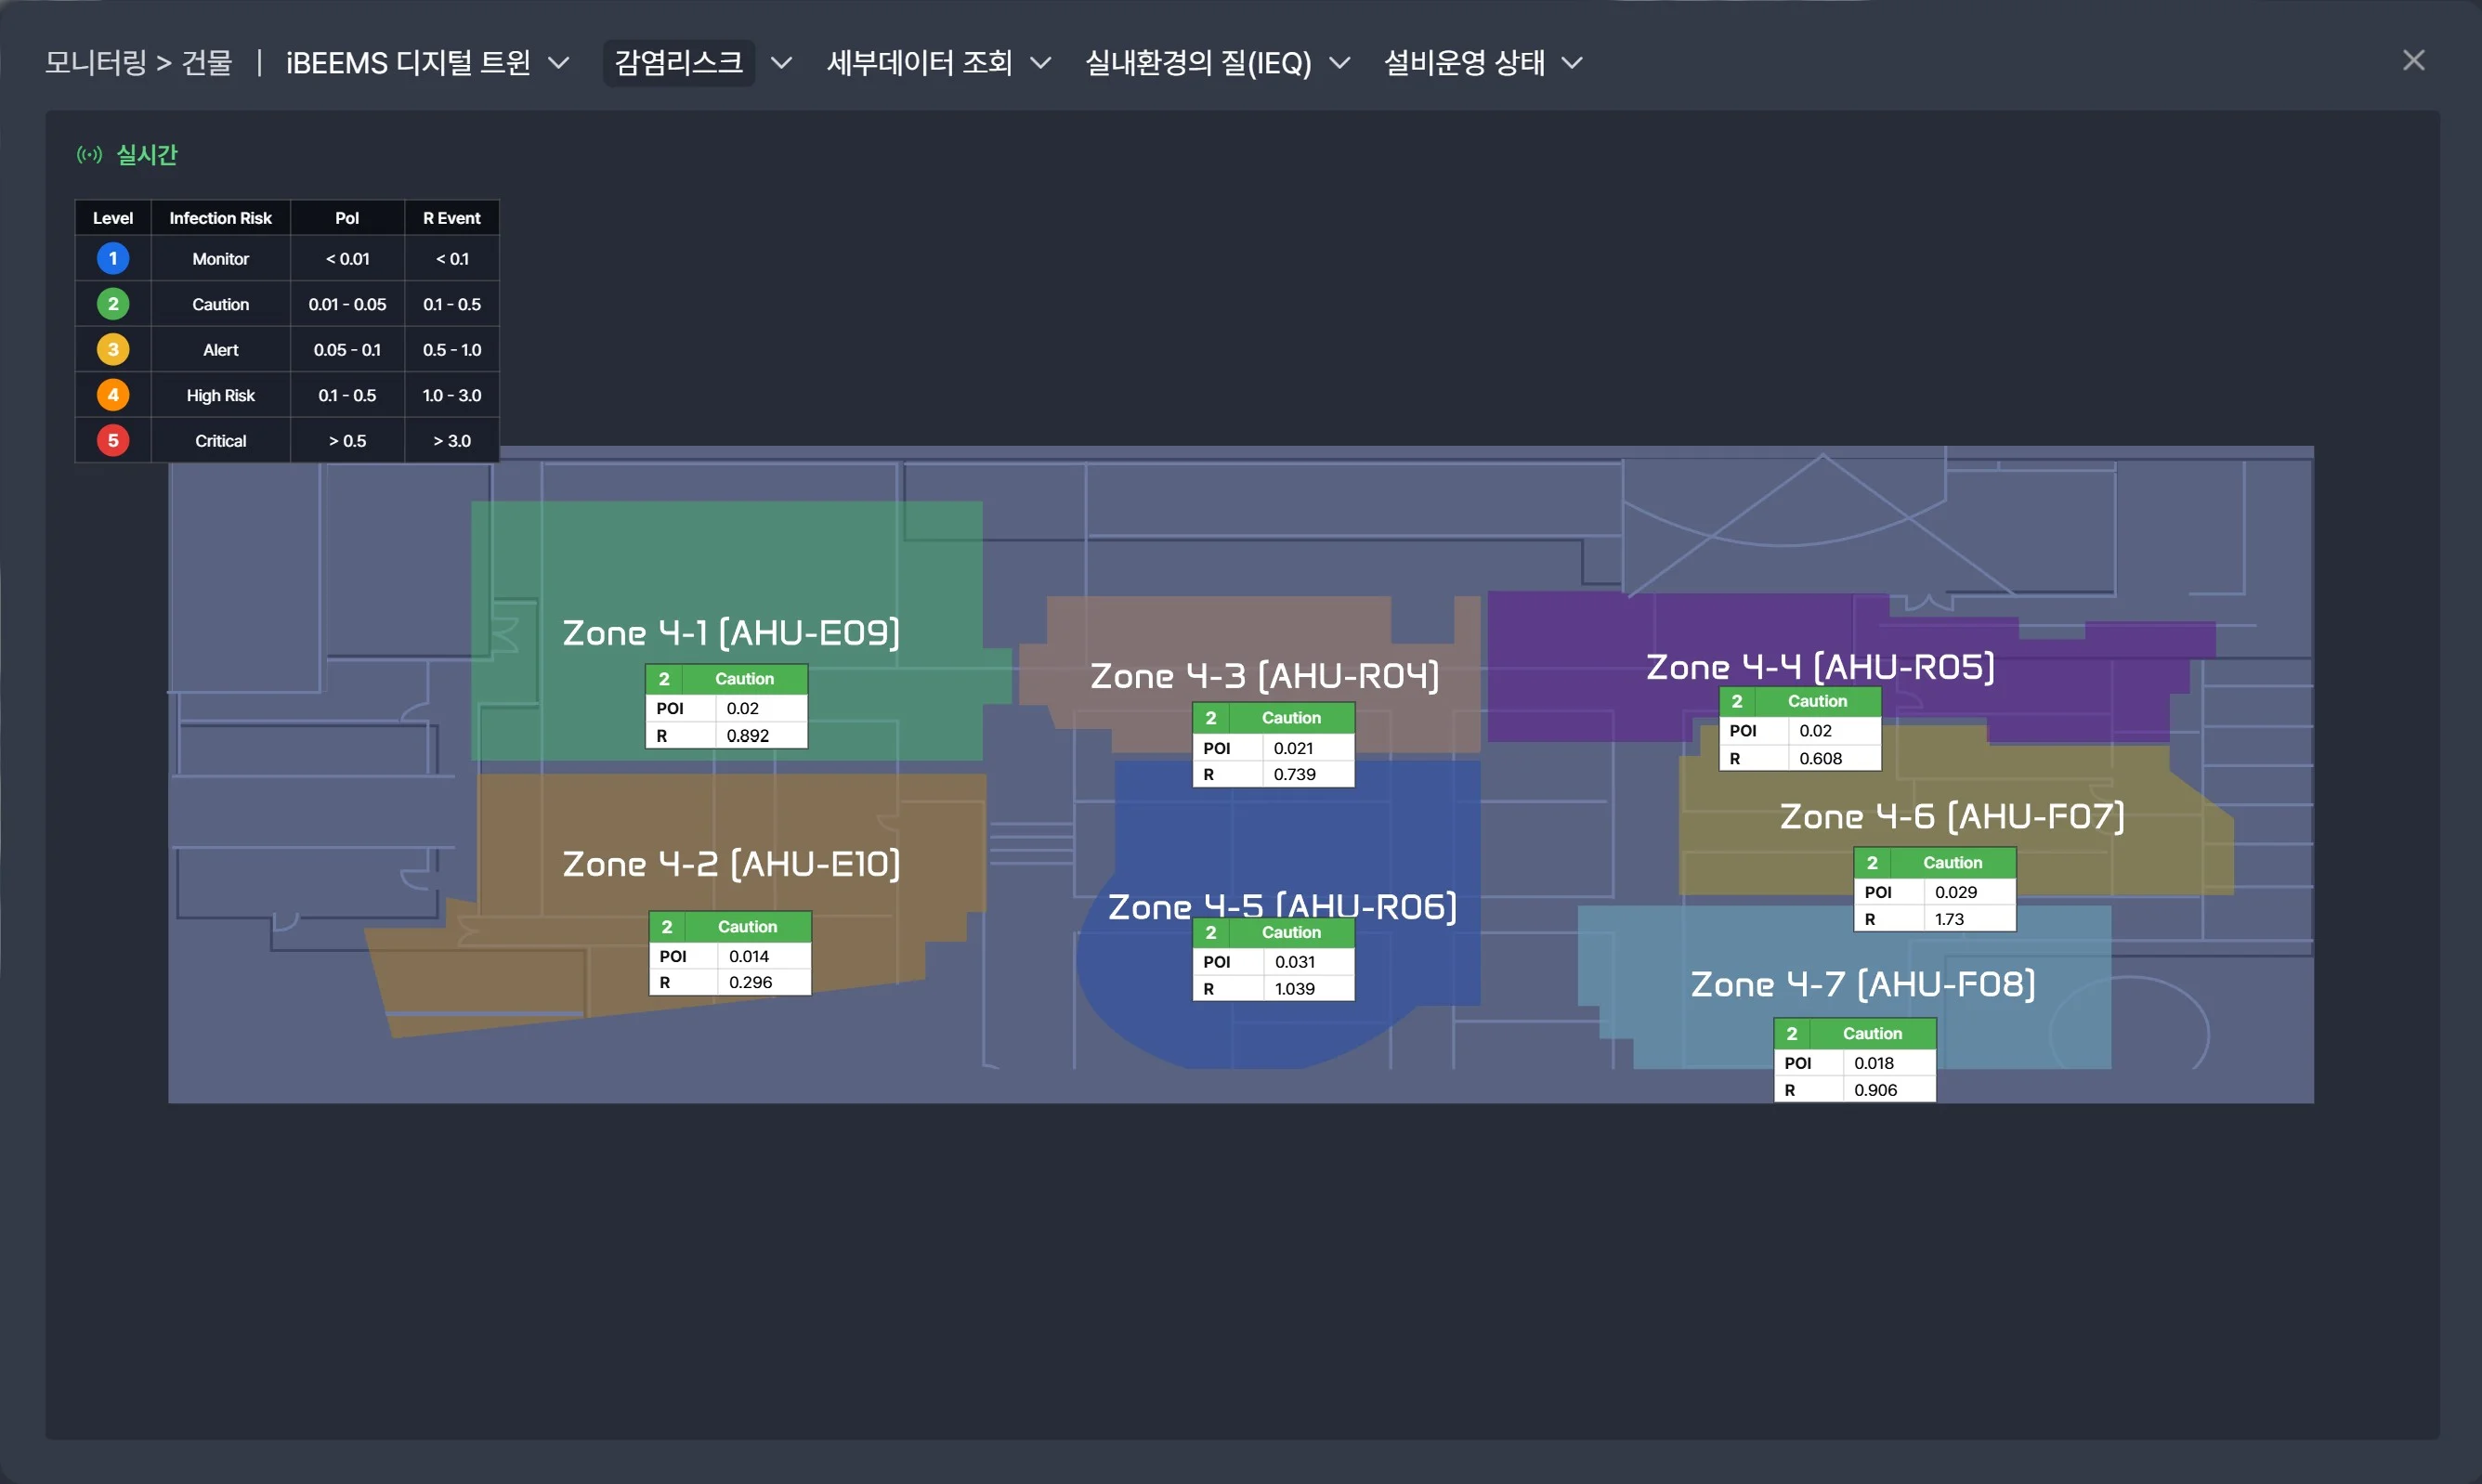Click the blue level 1 Monitor badge

click(113, 259)
